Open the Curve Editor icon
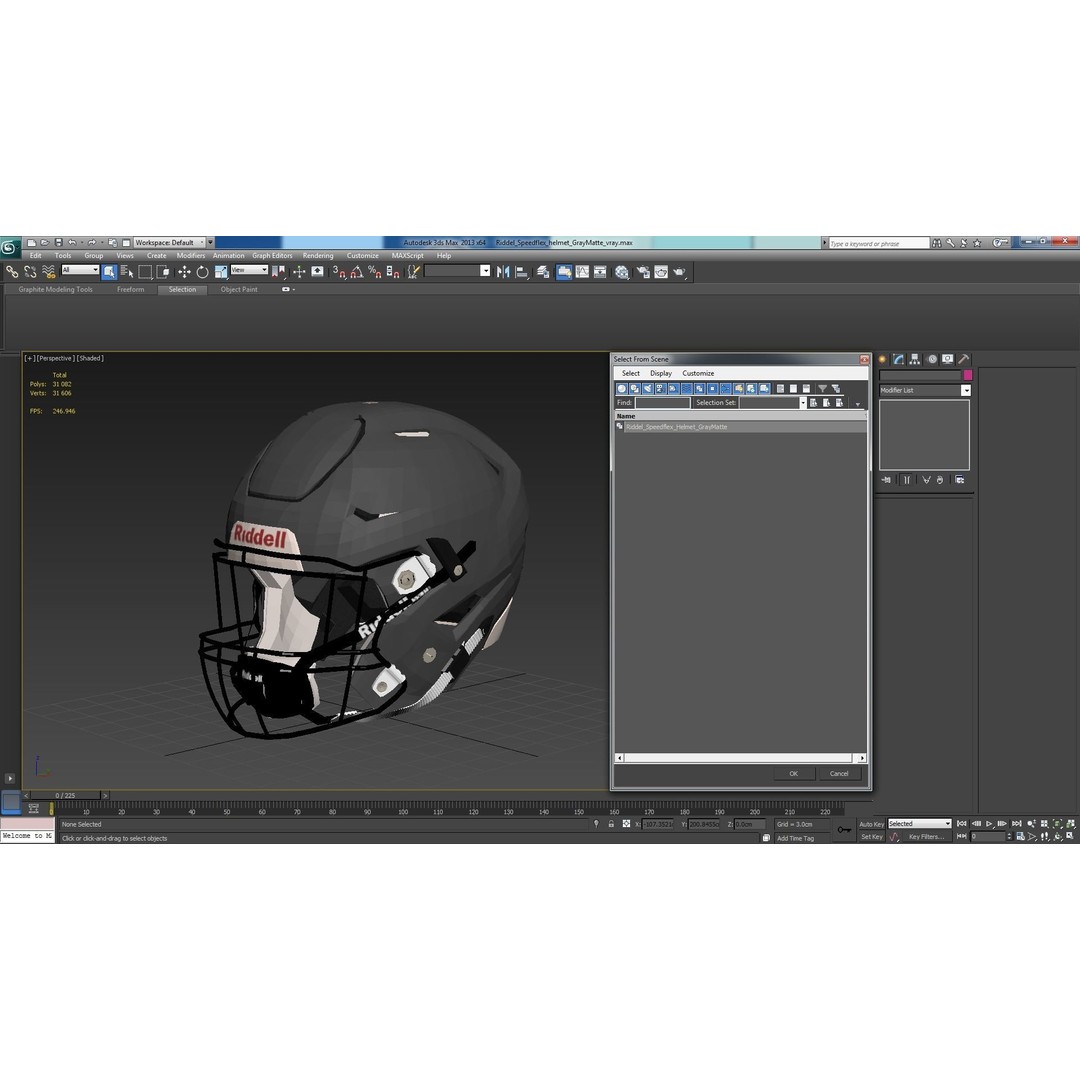 click(x=582, y=272)
